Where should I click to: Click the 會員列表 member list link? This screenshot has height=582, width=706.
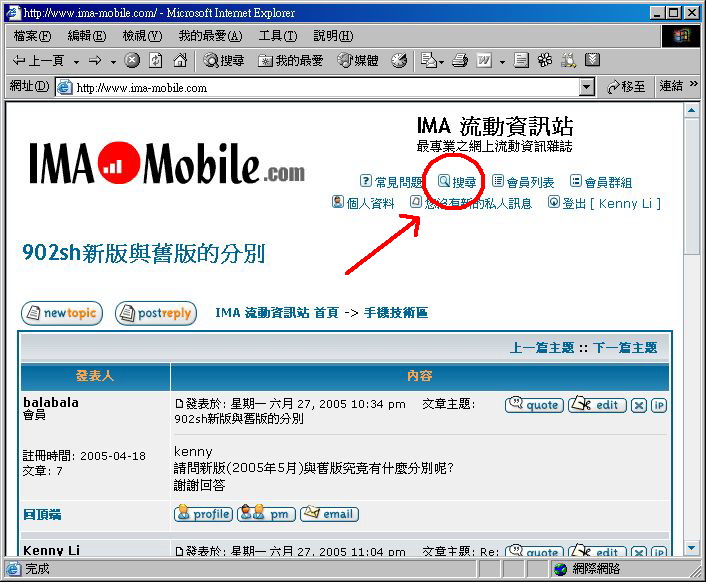pos(523,182)
